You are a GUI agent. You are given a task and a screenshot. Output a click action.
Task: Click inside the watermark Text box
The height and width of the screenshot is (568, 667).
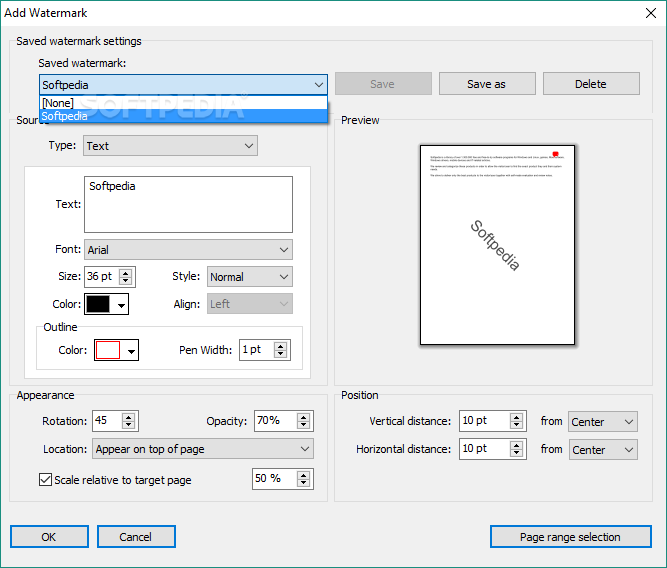pos(188,205)
